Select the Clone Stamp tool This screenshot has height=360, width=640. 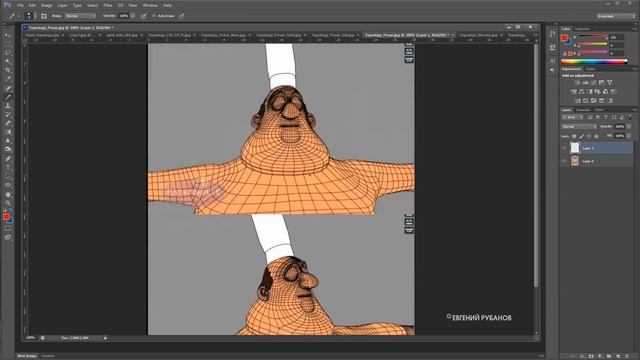pyautogui.click(x=8, y=106)
